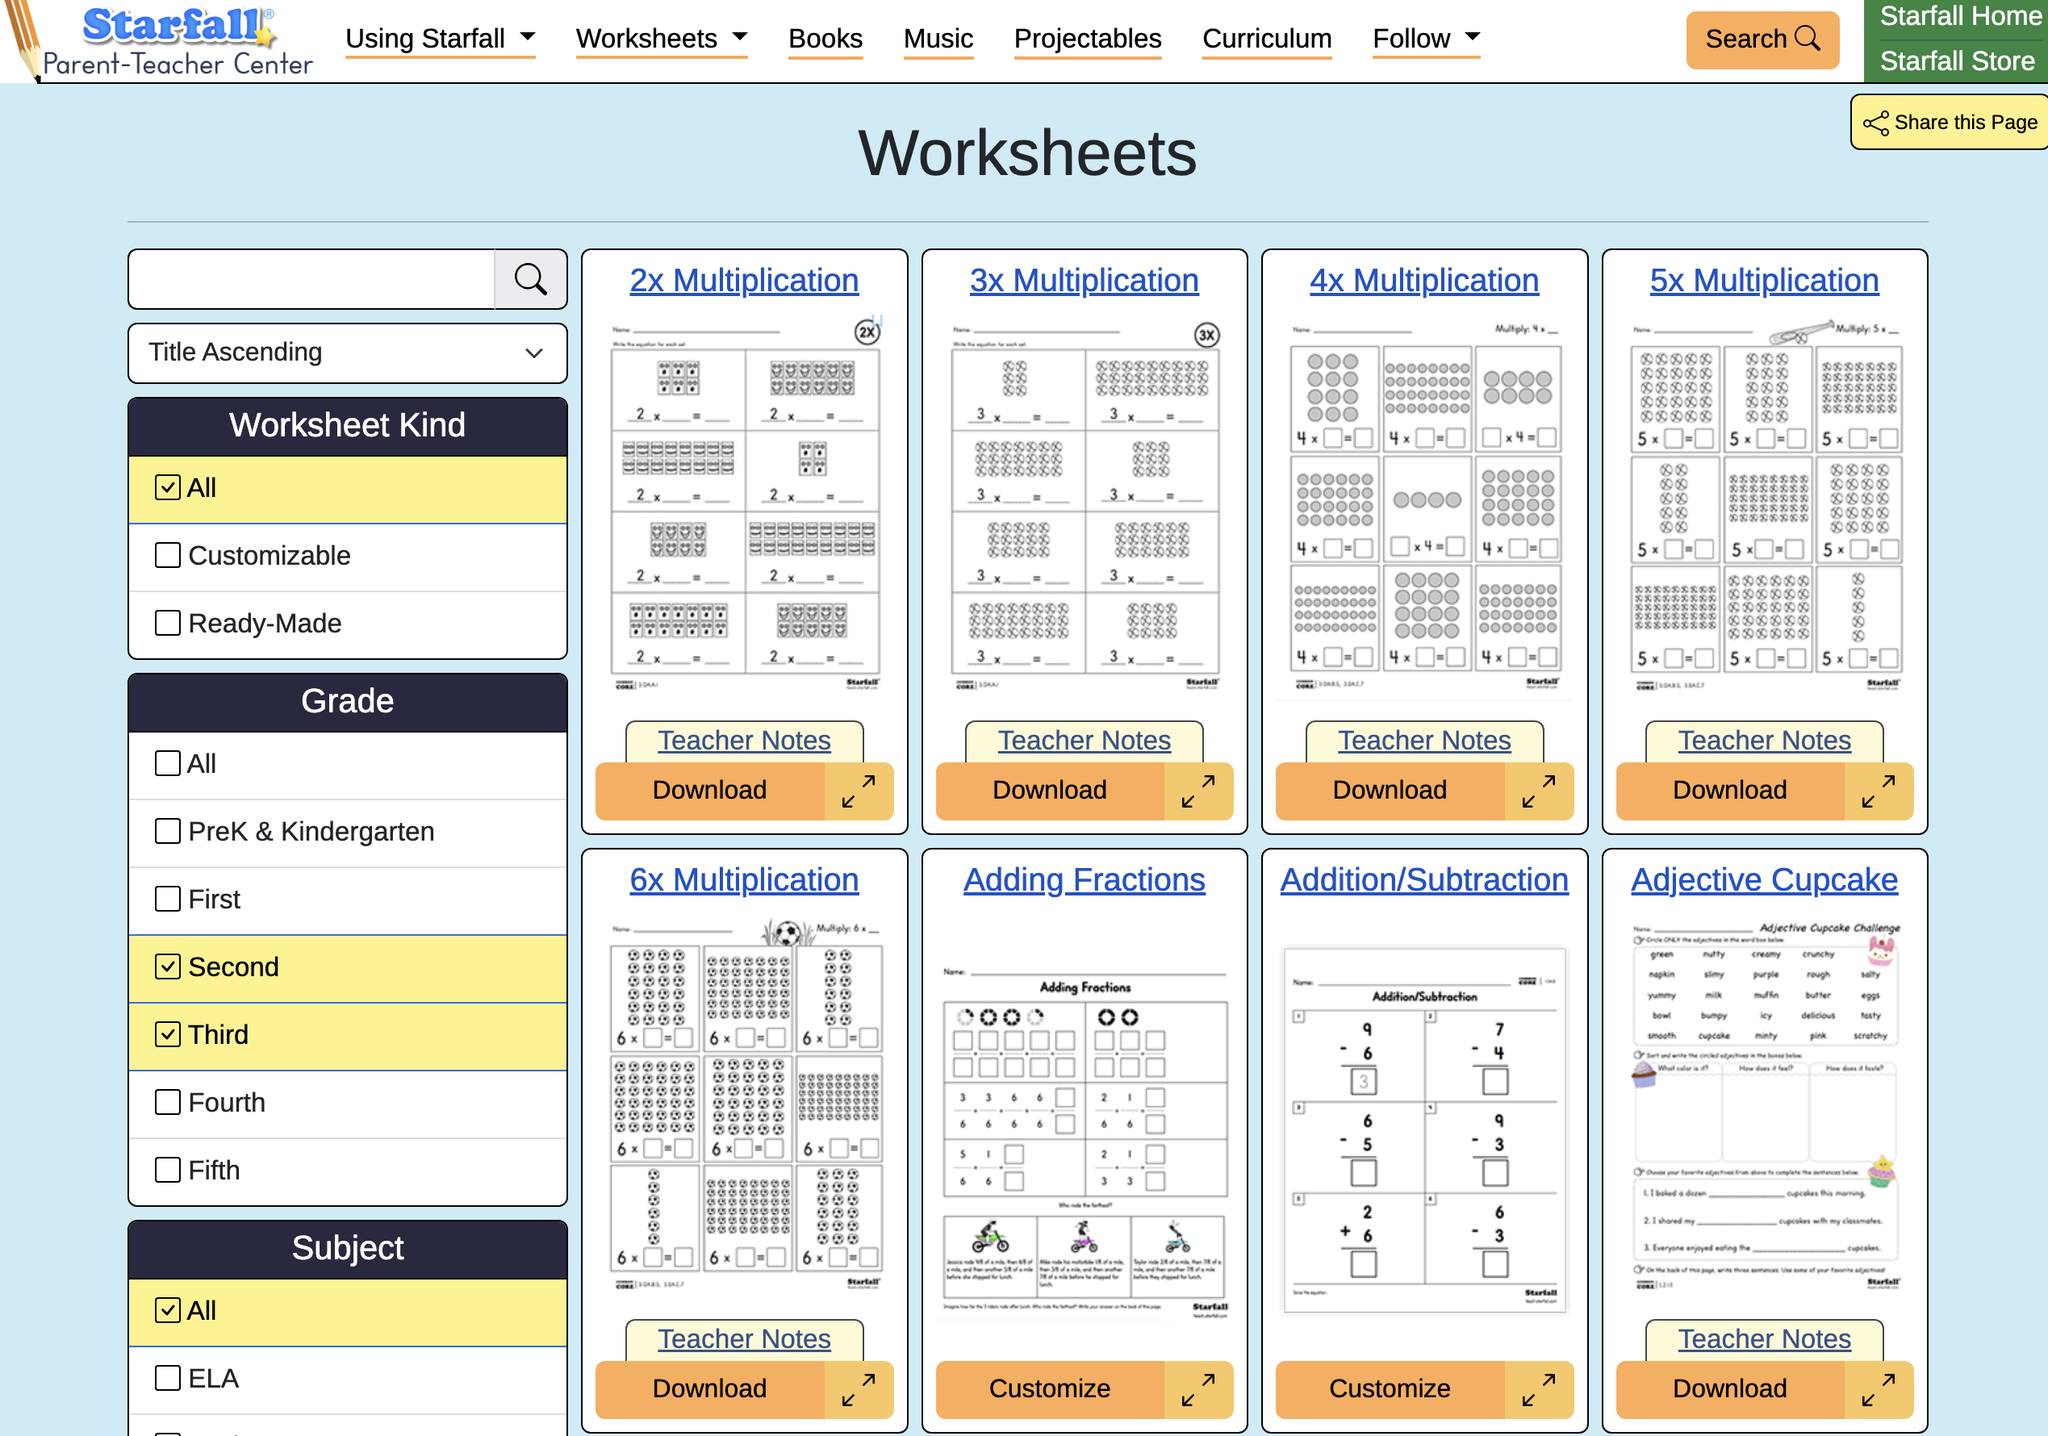This screenshot has width=2048, height=1436.
Task: Expand the Addition/Subtraction worksheet preview
Action: (x=1539, y=1389)
